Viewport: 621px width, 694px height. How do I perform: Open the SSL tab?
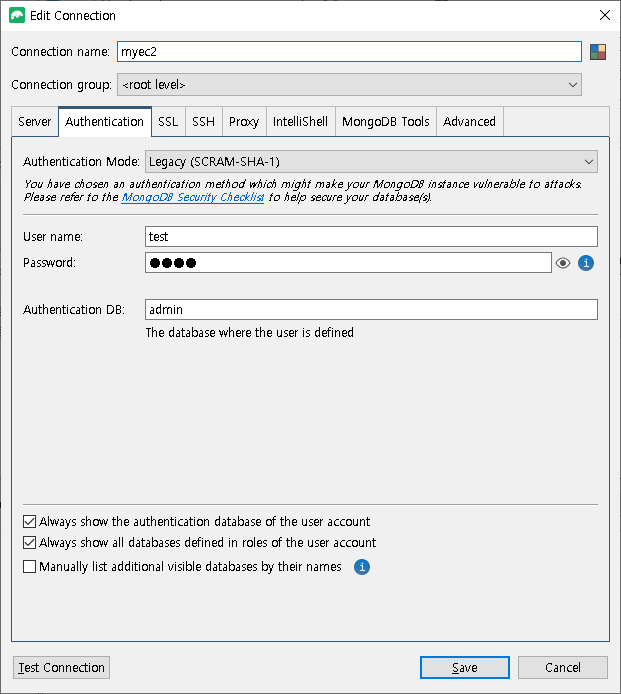tap(168, 122)
